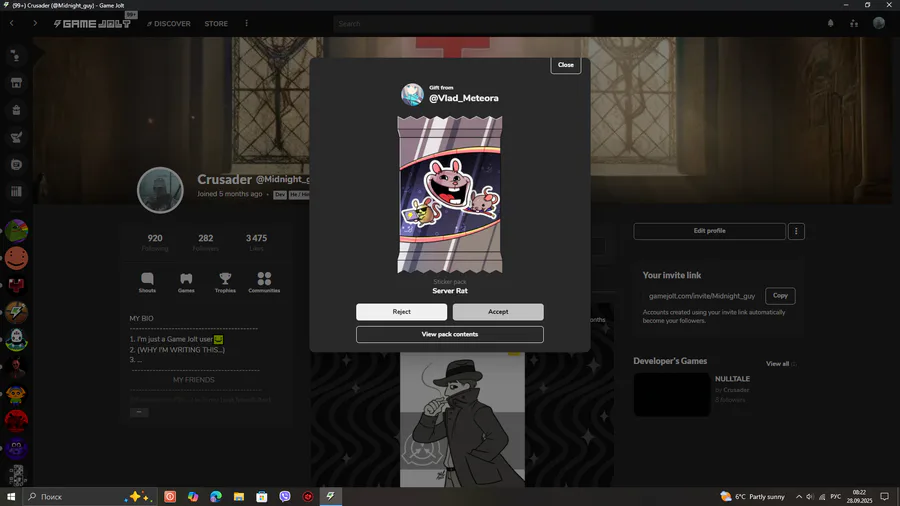Open the NULLTALE game thumbnail
The width and height of the screenshot is (900, 506).
[672, 395]
